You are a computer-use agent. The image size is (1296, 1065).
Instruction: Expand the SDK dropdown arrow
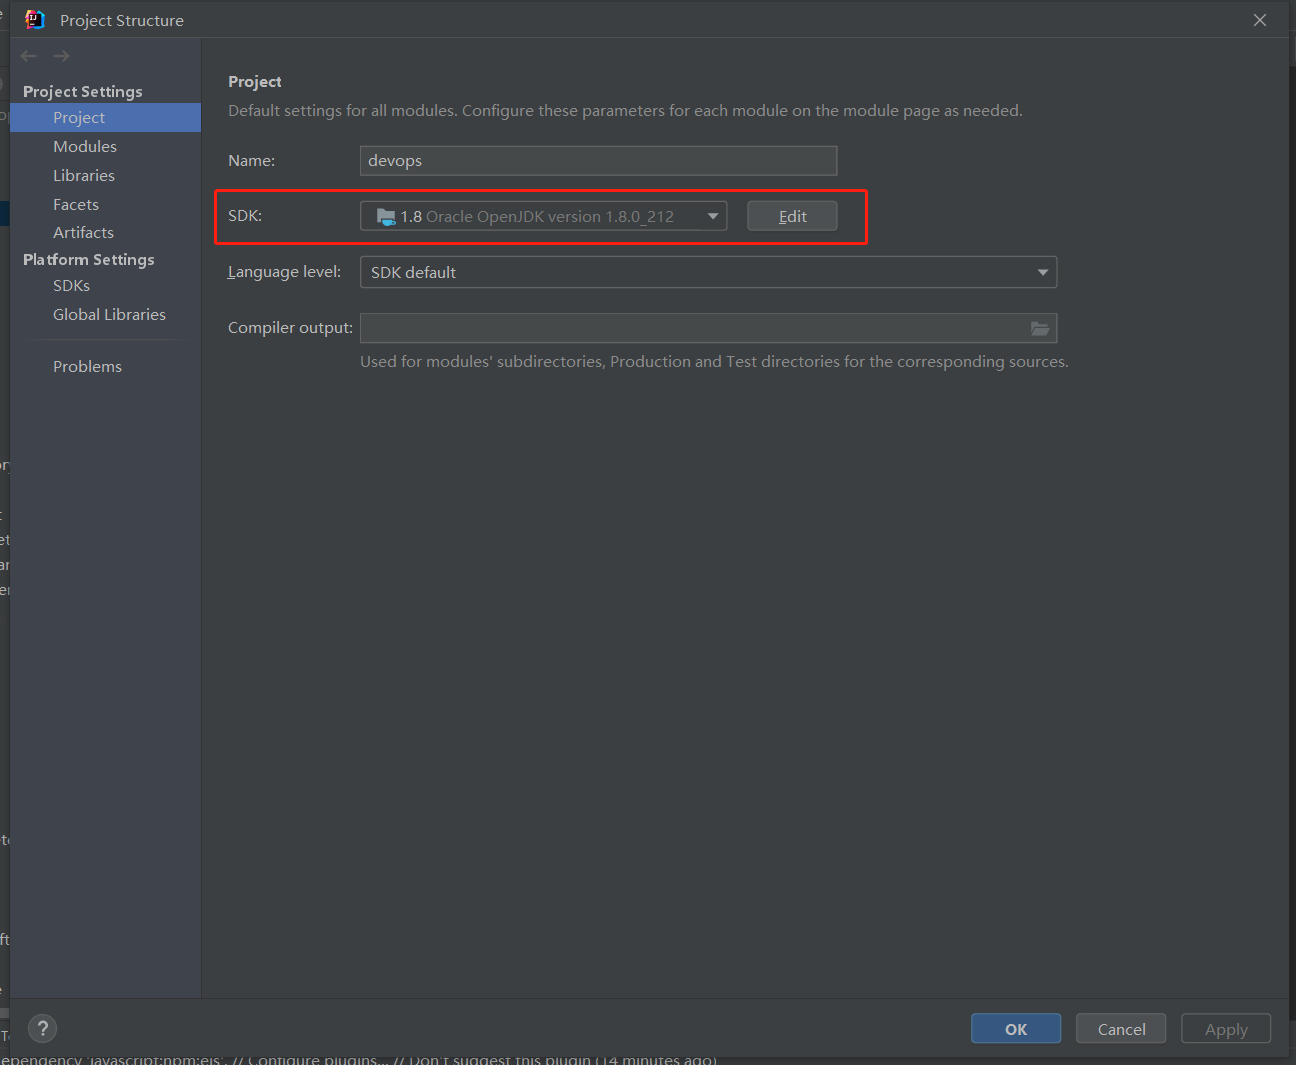click(713, 216)
